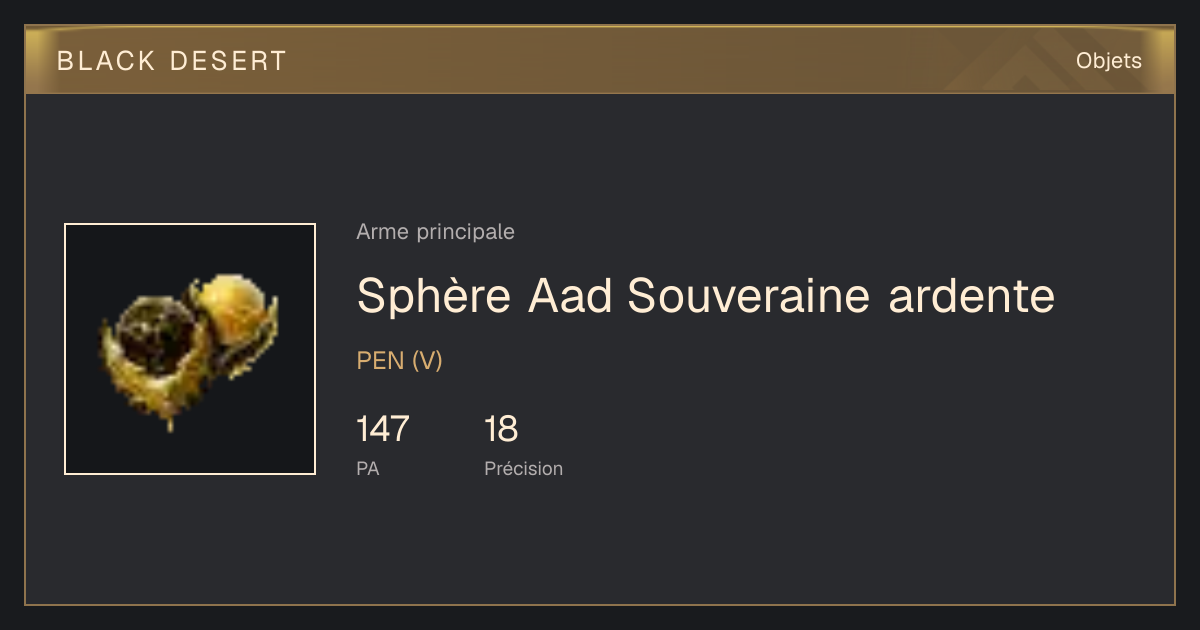Click the item name Sphère Aad Souveraine ardente
The image size is (1200, 630).
[706, 295]
